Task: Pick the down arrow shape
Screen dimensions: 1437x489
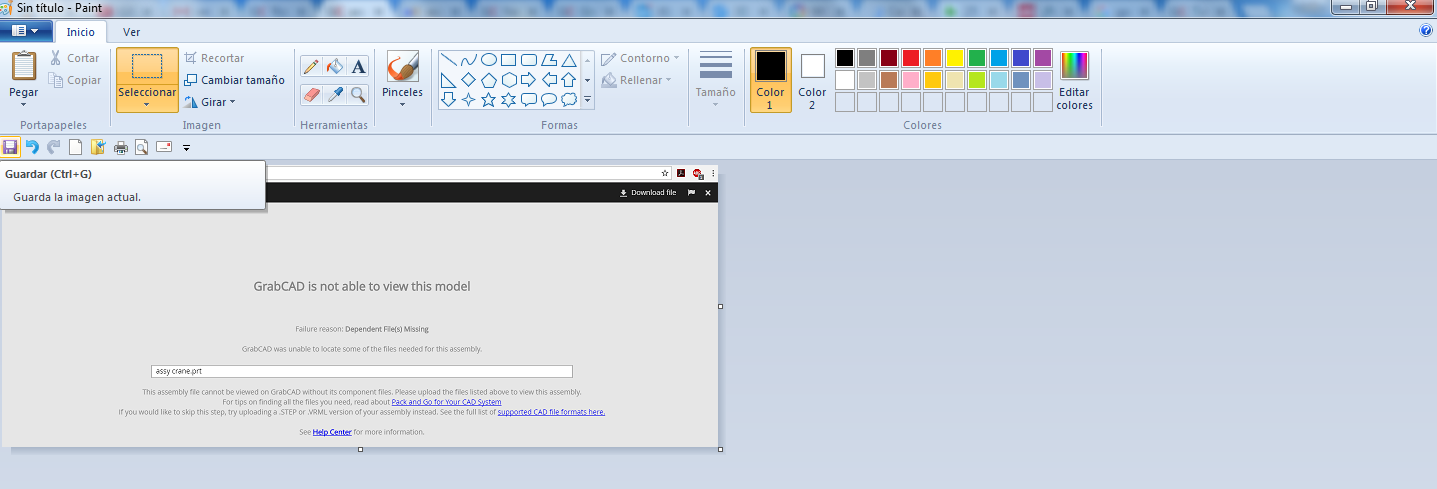Action: [x=448, y=99]
